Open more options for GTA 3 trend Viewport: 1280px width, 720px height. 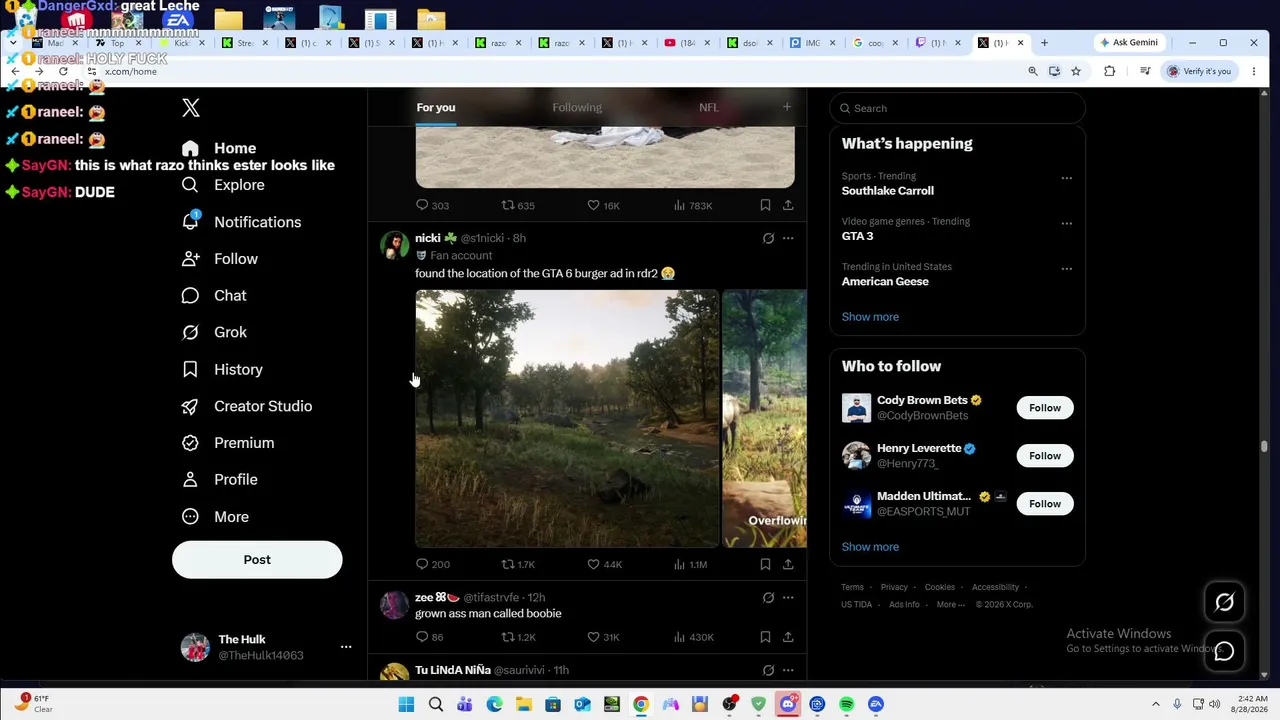tap(1066, 223)
